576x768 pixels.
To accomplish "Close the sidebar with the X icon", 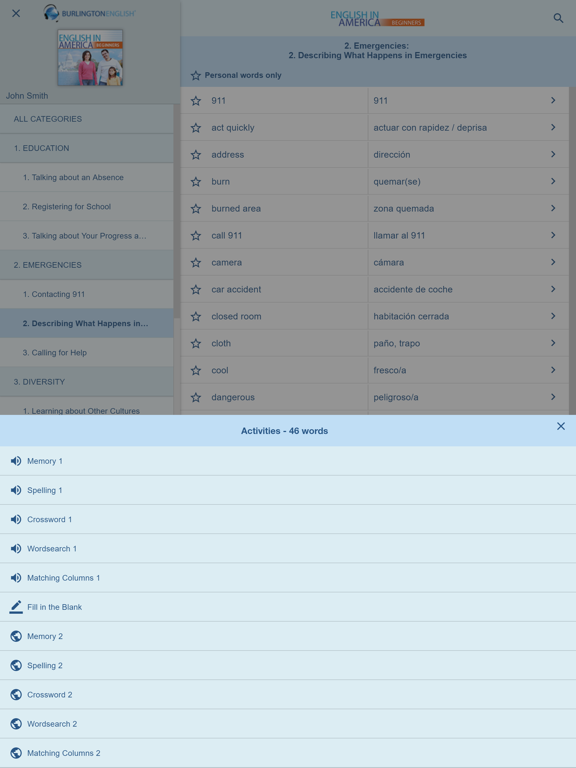I will click(16, 13).
